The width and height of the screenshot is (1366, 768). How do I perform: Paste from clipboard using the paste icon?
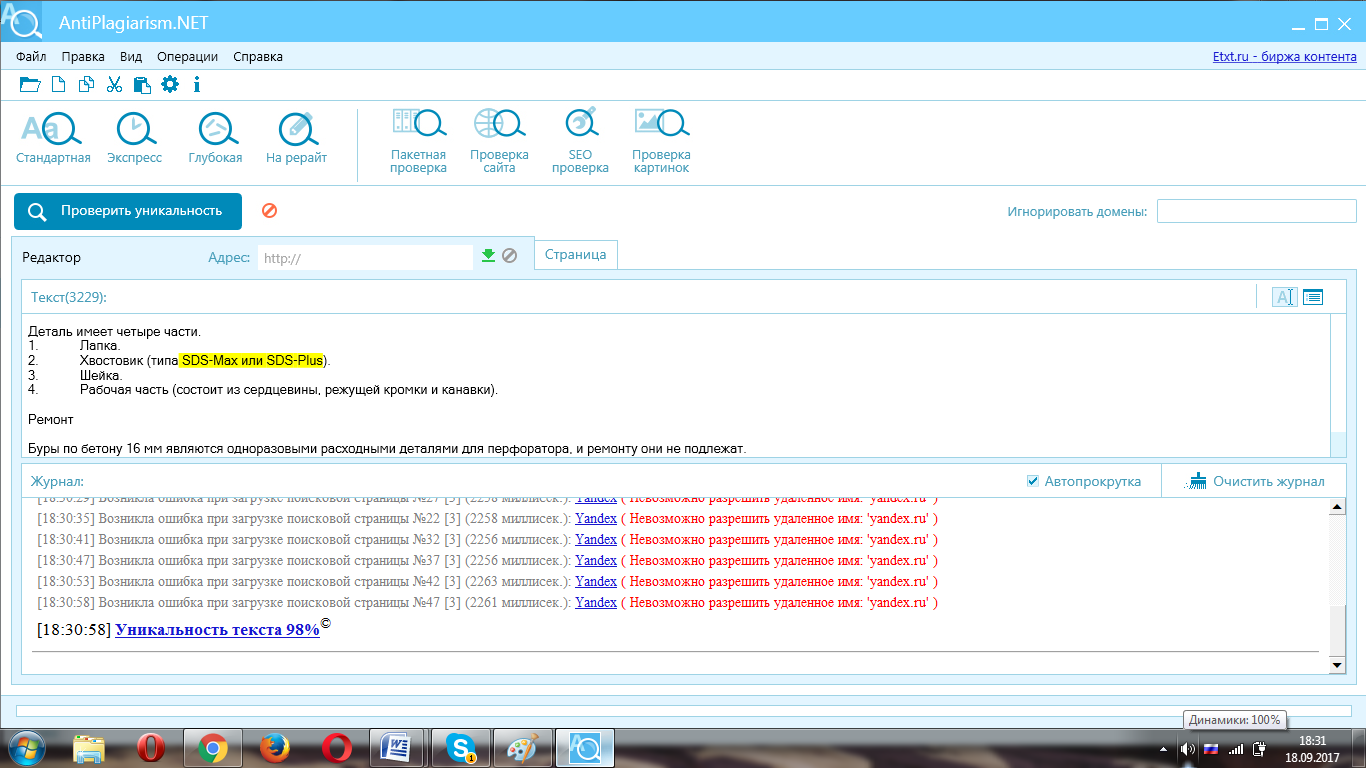tap(142, 85)
